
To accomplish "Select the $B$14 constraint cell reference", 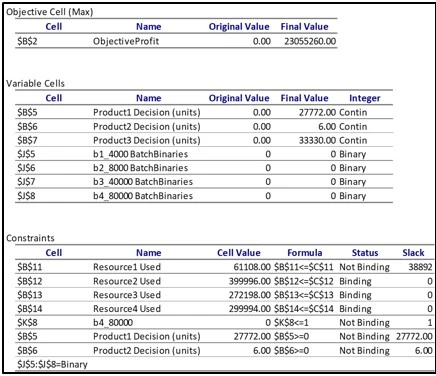I will [30, 309].
